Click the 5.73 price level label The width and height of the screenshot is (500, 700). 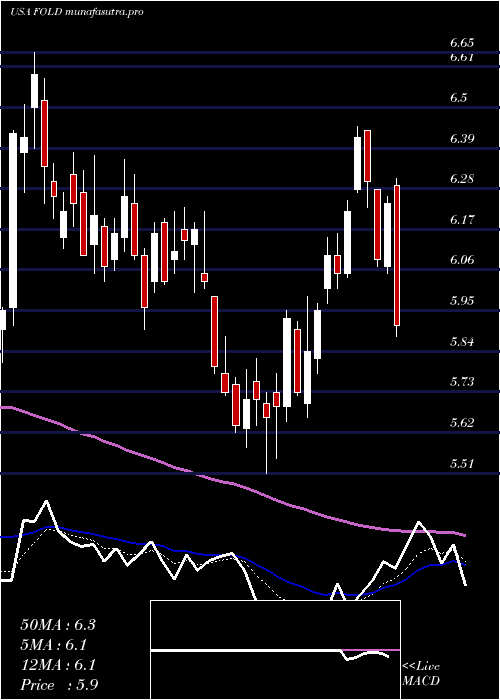click(462, 382)
